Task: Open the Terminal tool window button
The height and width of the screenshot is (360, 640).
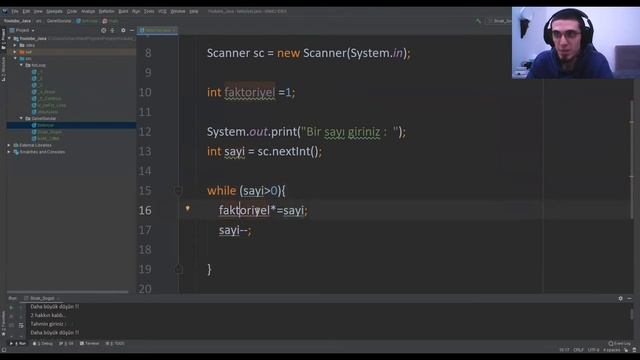Action: tap(89, 344)
